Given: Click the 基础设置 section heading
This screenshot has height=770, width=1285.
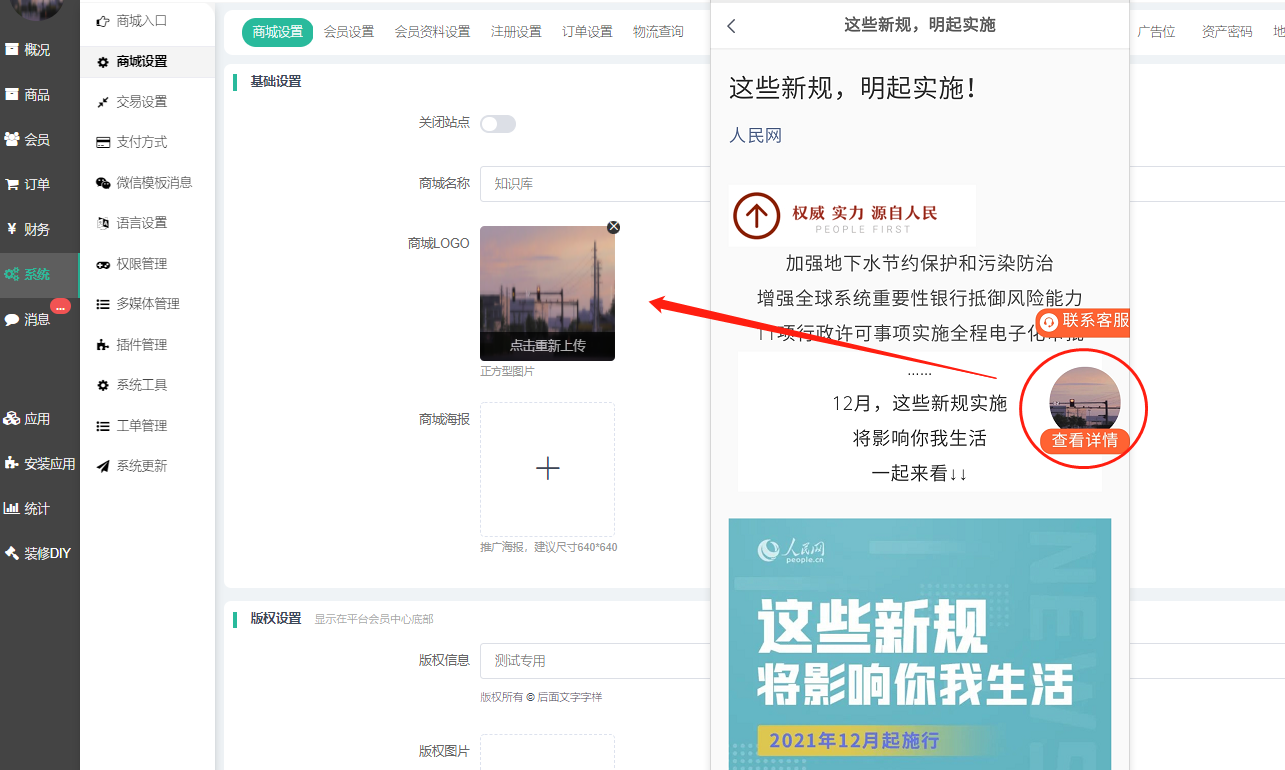Looking at the screenshot, I should coord(275,81).
